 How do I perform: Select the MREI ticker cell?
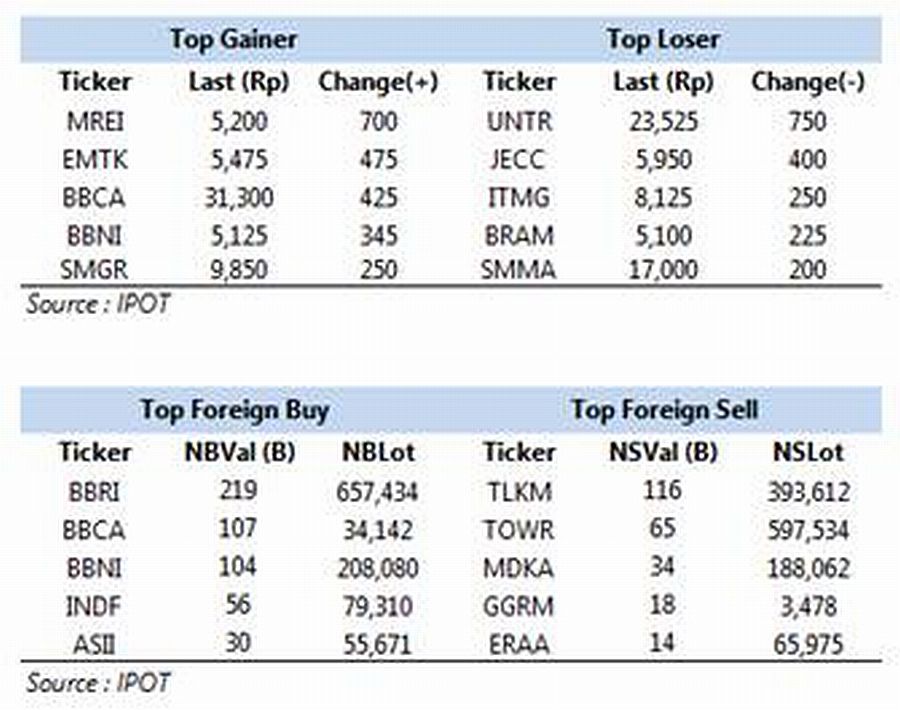(x=95, y=122)
